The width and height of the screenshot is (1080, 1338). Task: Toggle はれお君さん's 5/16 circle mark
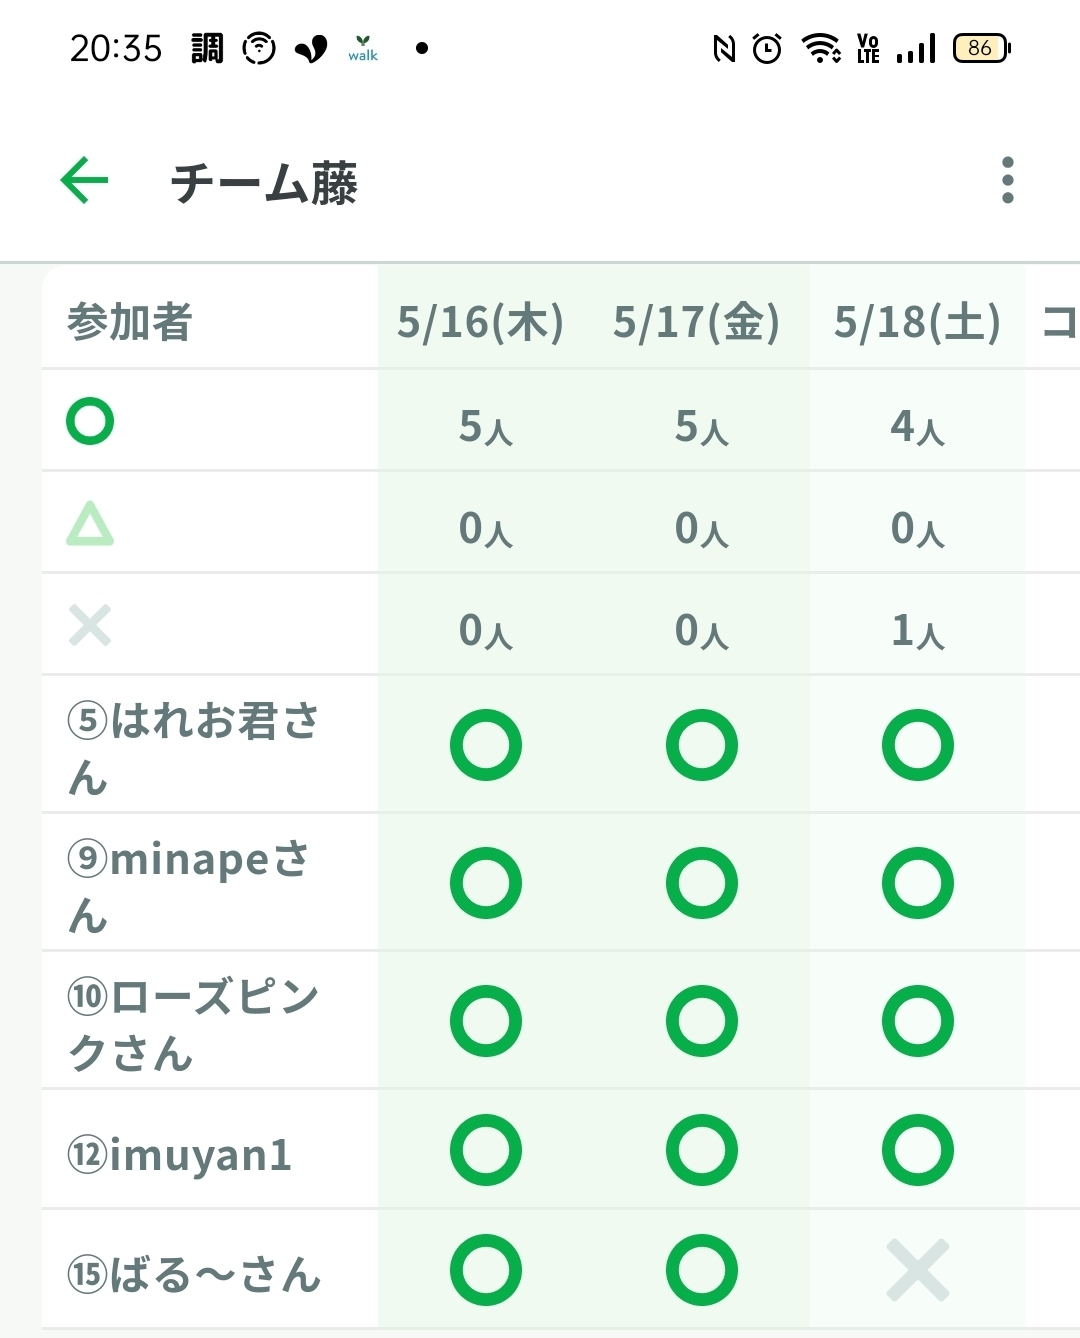point(486,745)
